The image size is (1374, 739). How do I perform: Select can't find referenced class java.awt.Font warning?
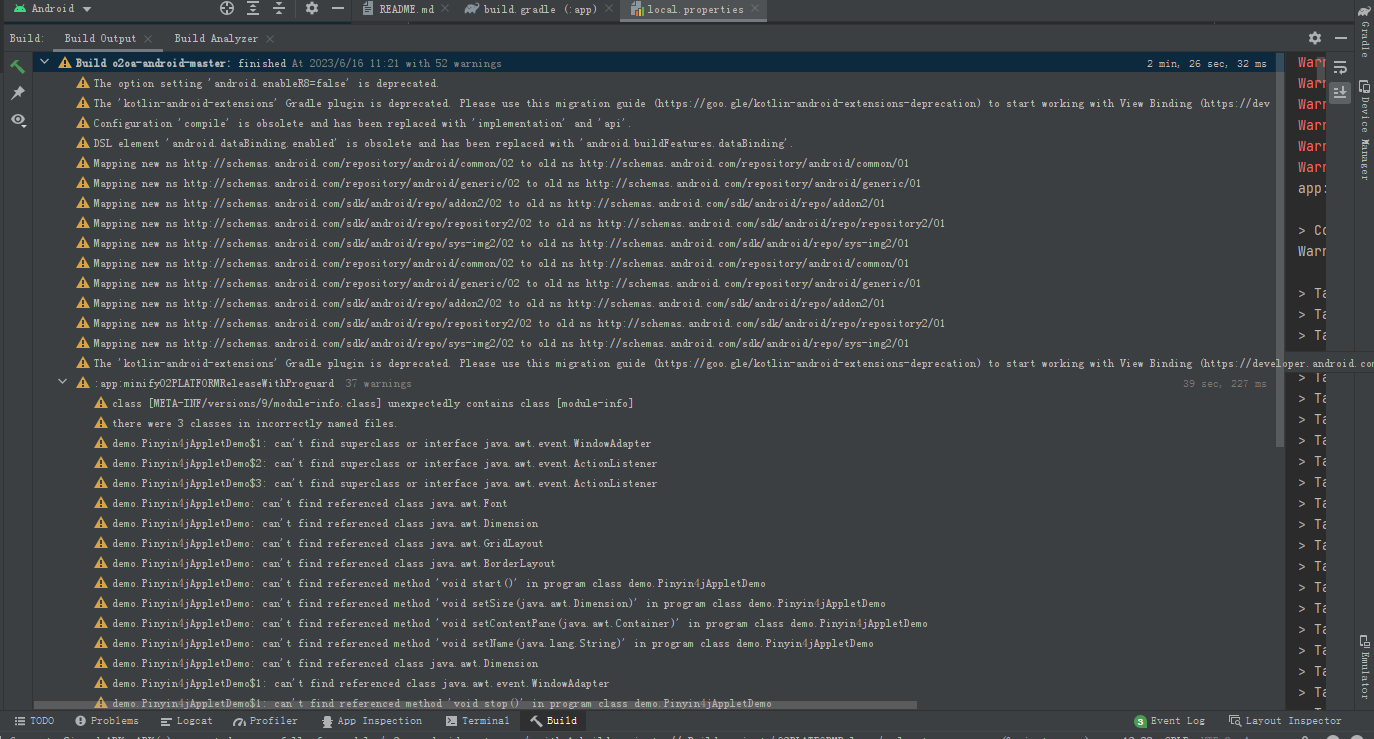(301, 504)
